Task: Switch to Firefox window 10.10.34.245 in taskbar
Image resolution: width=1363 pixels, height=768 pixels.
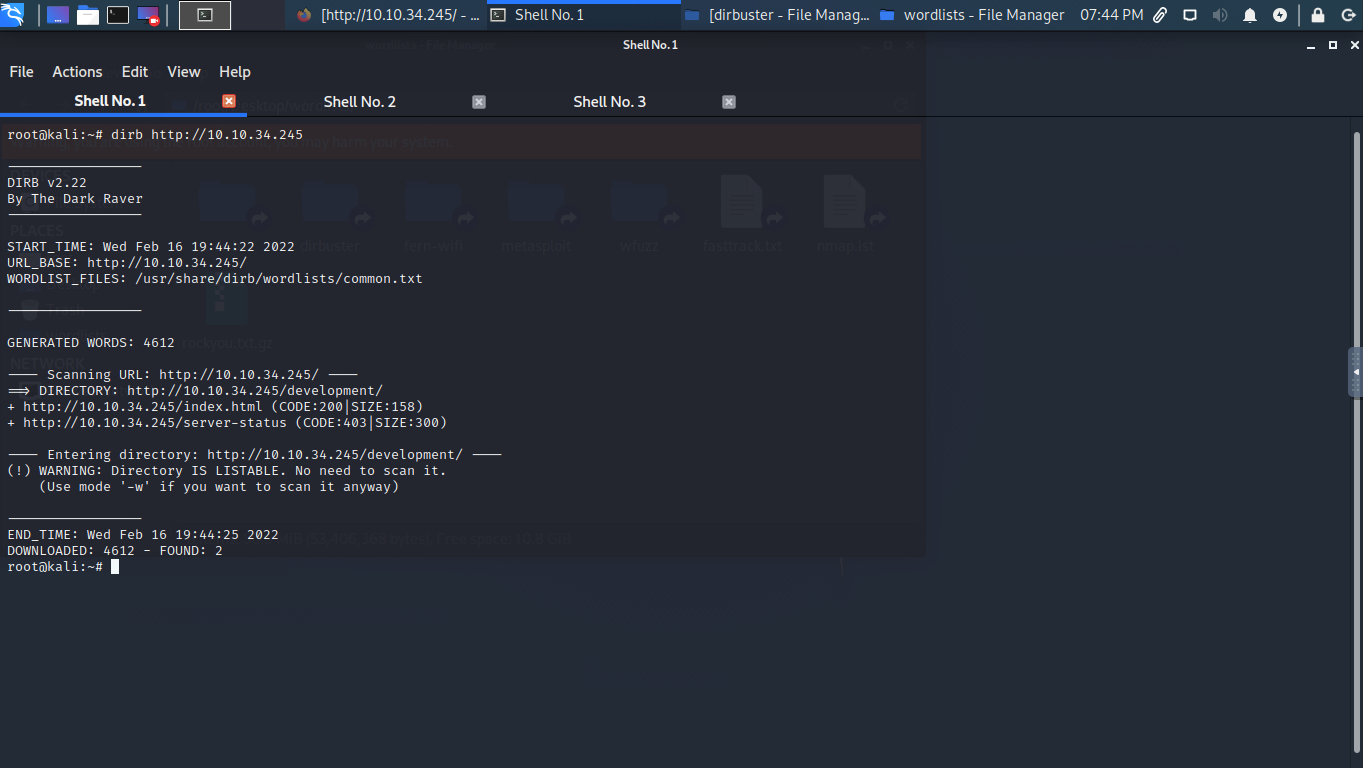Action: click(x=388, y=15)
